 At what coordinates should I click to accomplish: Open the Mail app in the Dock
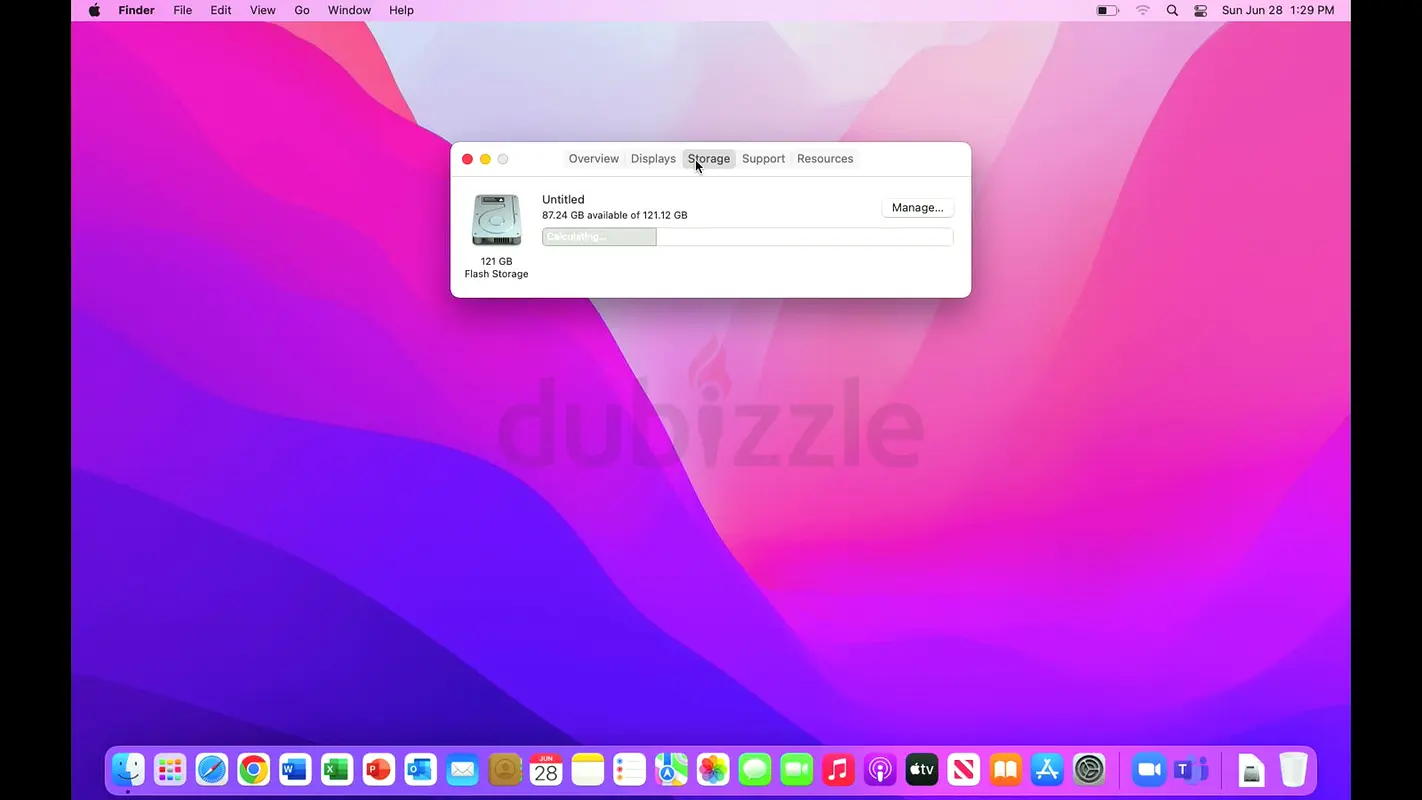tap(462, 769)
